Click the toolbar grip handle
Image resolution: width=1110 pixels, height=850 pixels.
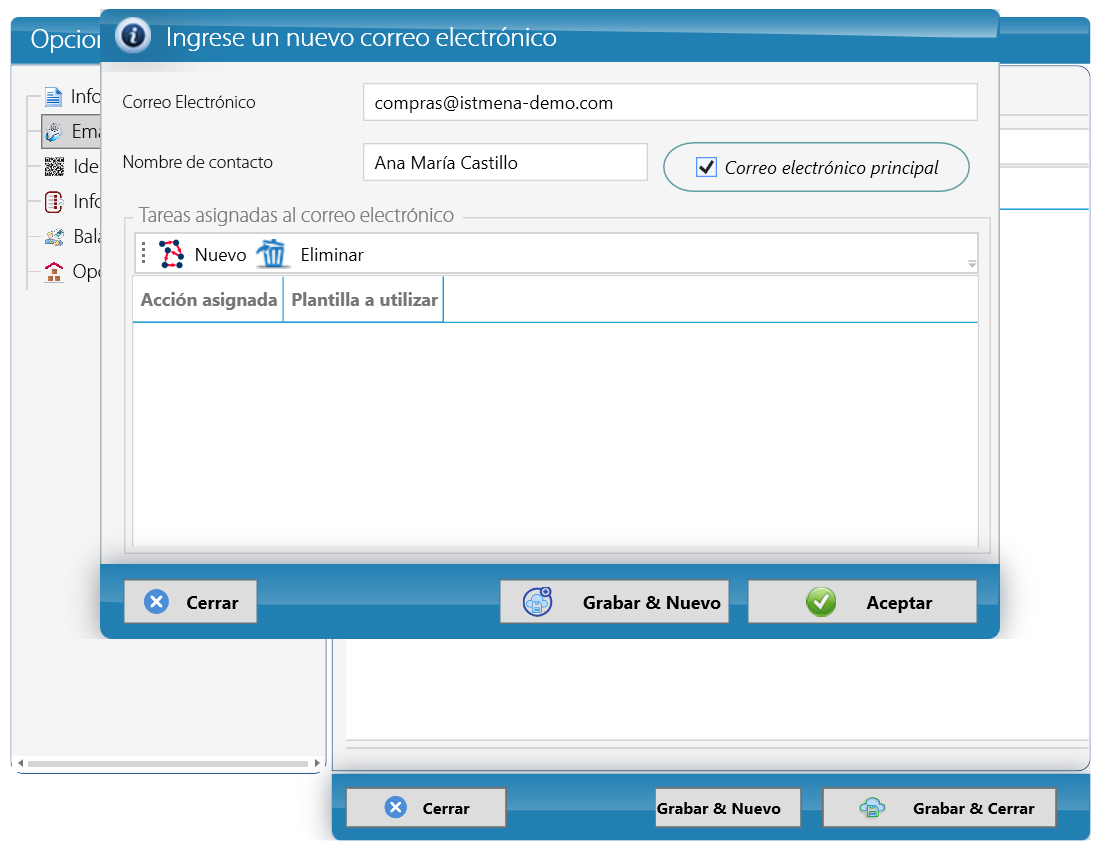[x=144, y=253]
